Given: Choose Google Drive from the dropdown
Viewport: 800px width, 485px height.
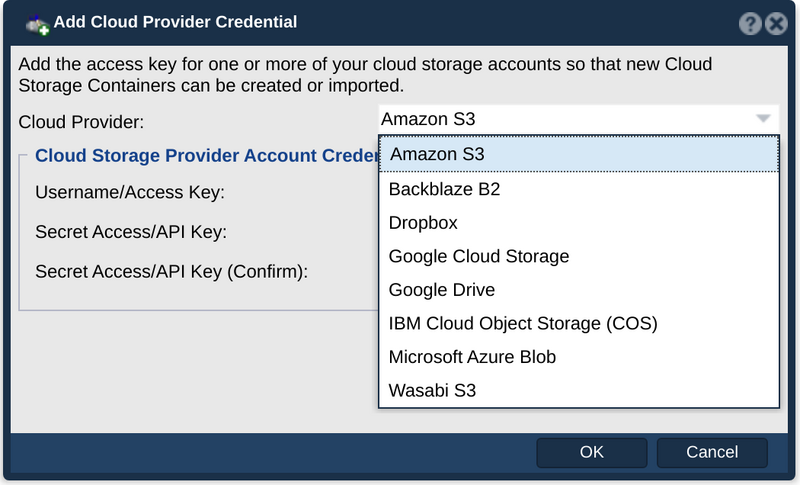Looking at the screenshot, I should pyautogui.click(x=579, y=290).
